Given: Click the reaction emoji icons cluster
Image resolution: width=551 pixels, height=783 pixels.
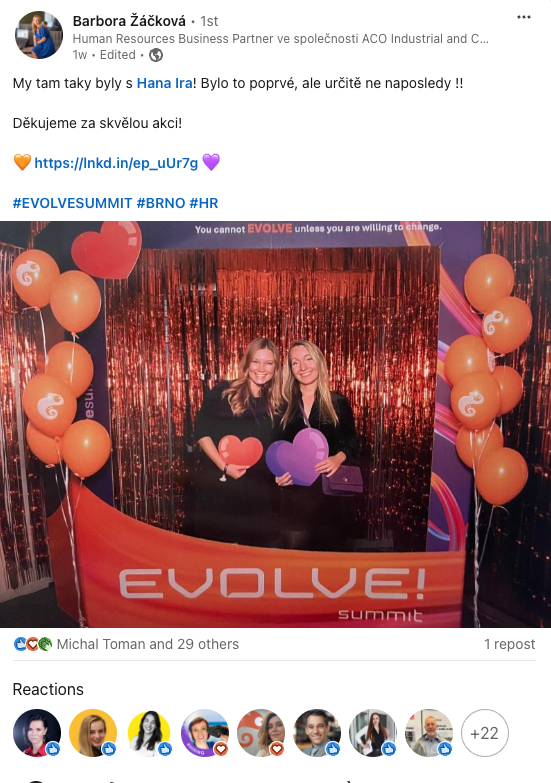Looking at the screenshot, I should (x=32, y=644).
